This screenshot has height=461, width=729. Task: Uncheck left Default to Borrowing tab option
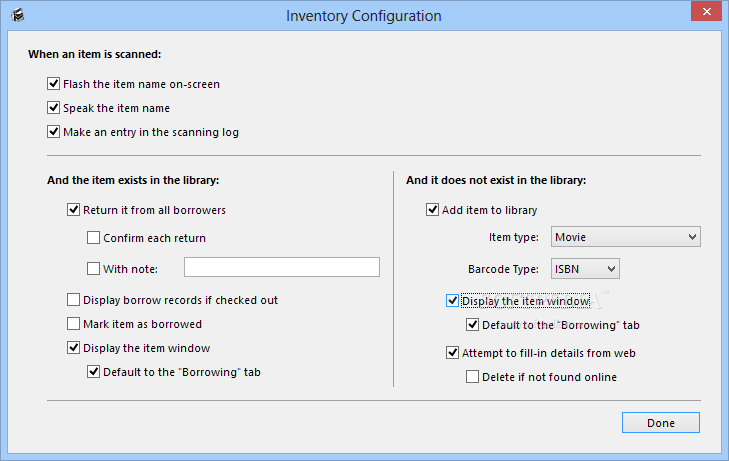click(x=93, y=372)
